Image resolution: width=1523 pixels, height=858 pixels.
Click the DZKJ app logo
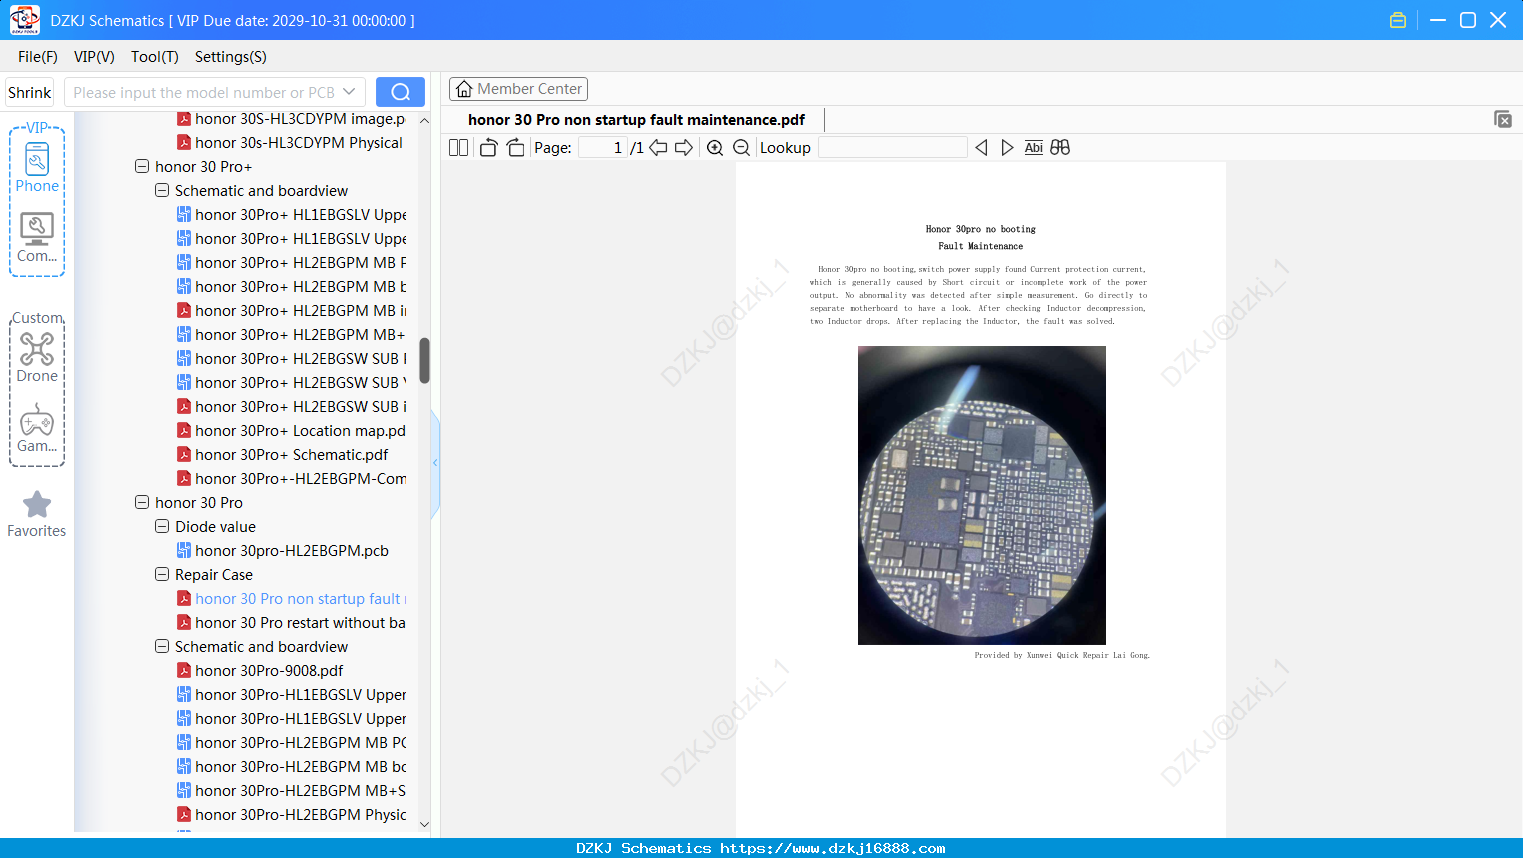pos(24,20)
